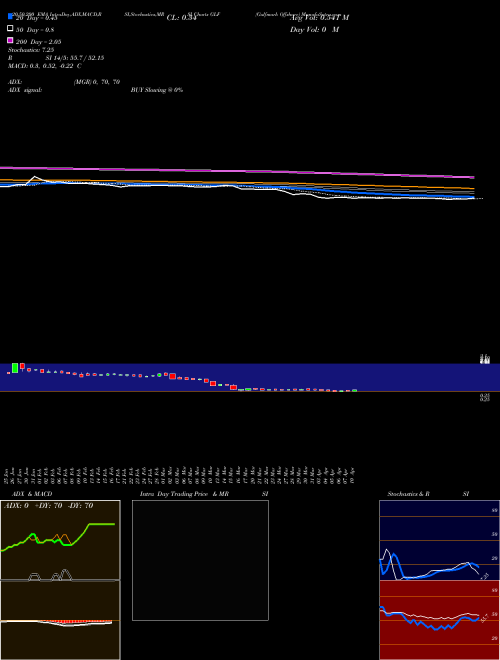500x660 pixels.
Task: Click the large green candle at chart start
Action: click(x=15, y=368)
